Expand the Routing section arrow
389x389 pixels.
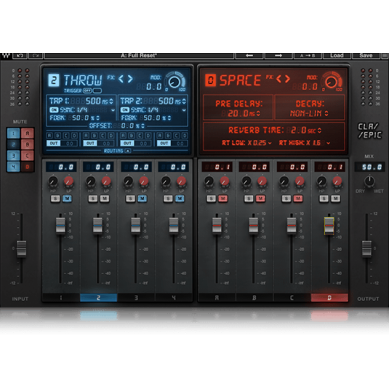click(127, 151)
